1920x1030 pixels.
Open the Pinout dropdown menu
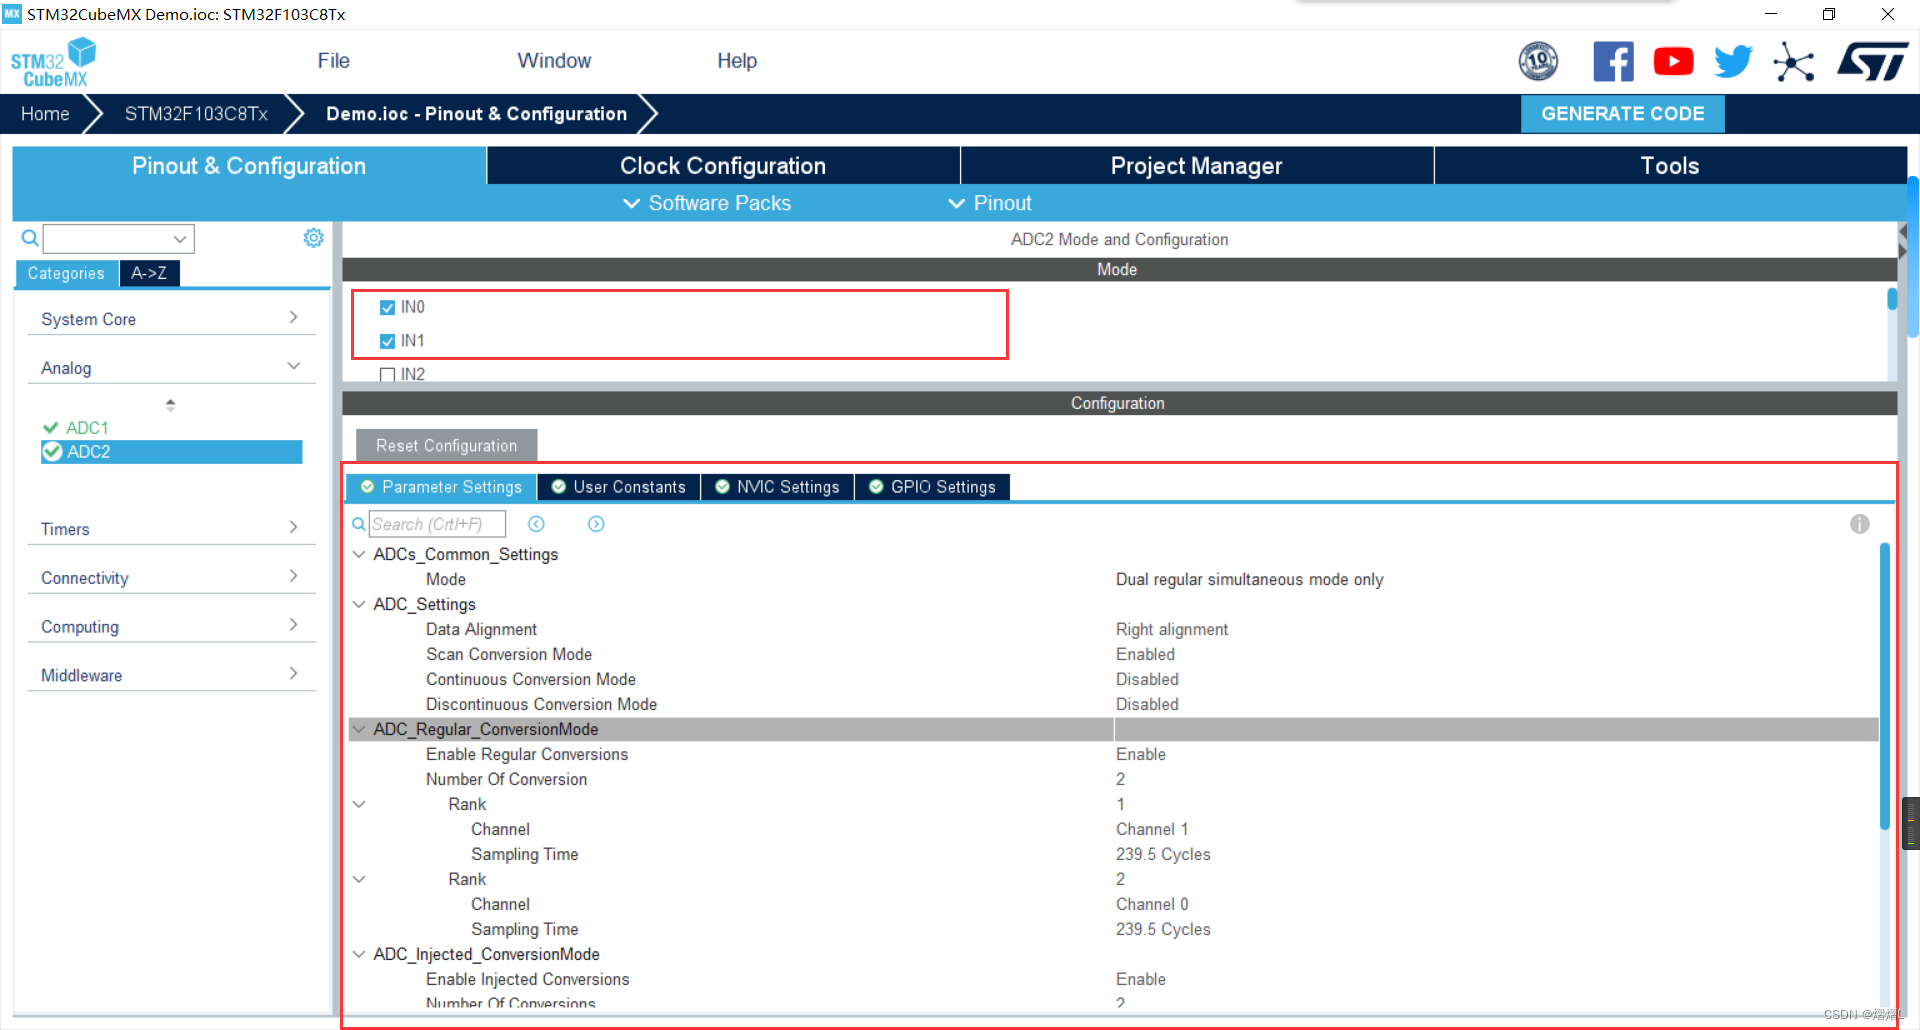989,203
